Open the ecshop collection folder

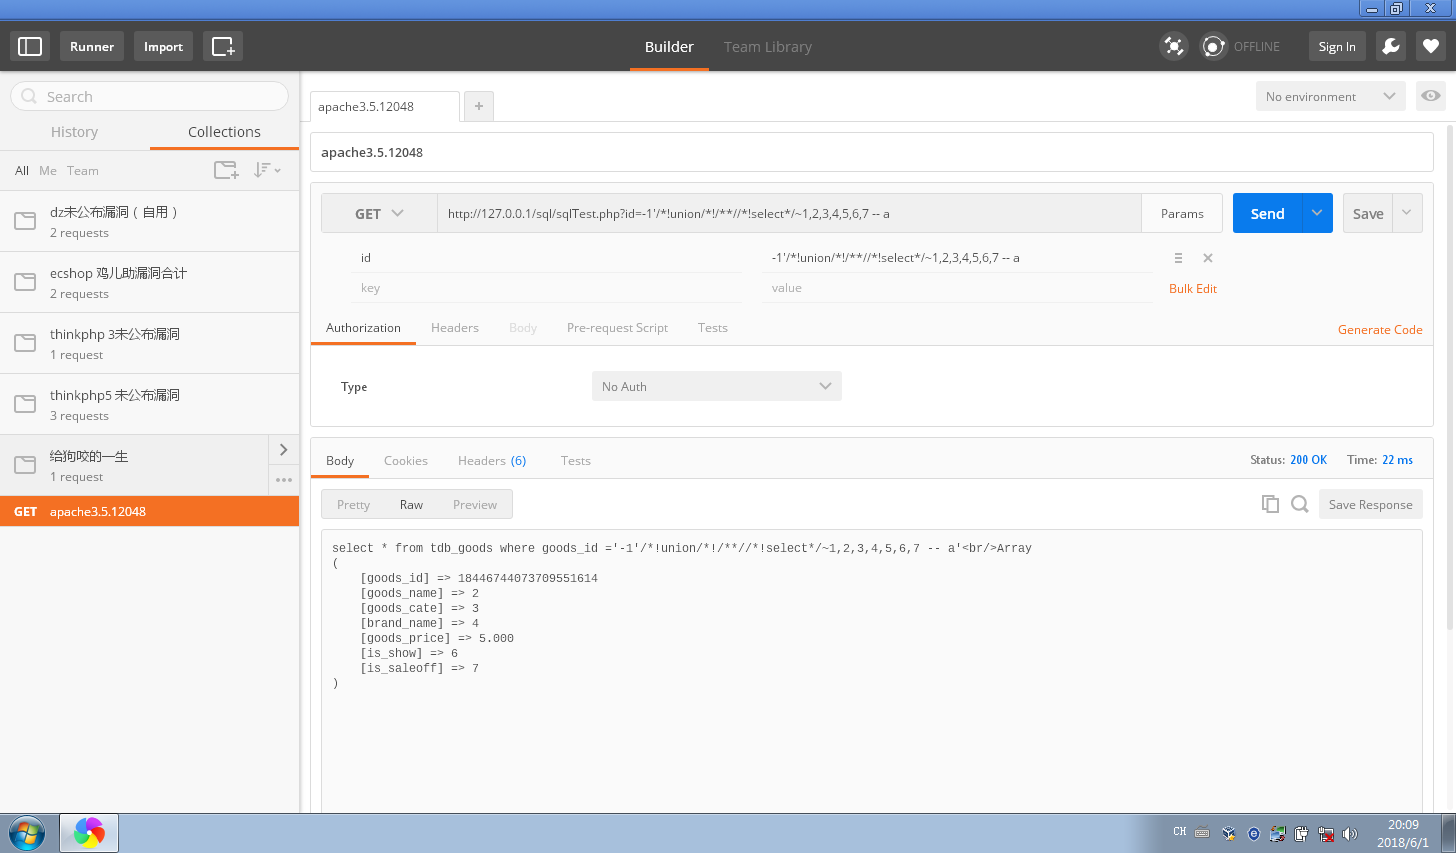150,282
